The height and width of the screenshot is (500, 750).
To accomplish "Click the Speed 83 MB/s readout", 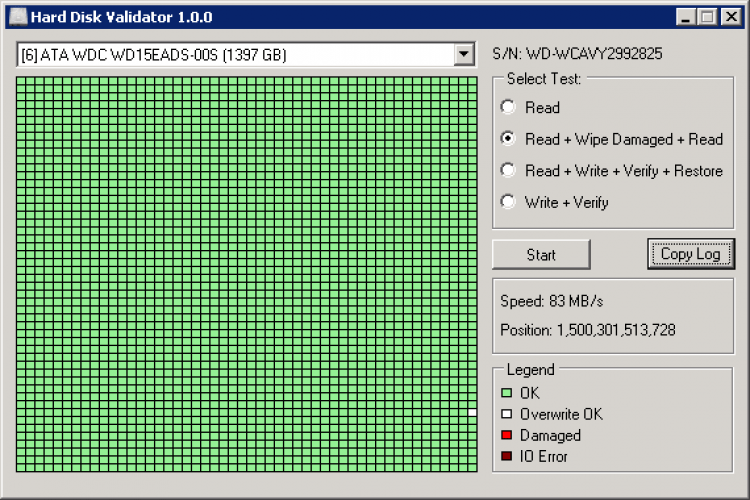I will pyautogui.click(x=551, y=301).
